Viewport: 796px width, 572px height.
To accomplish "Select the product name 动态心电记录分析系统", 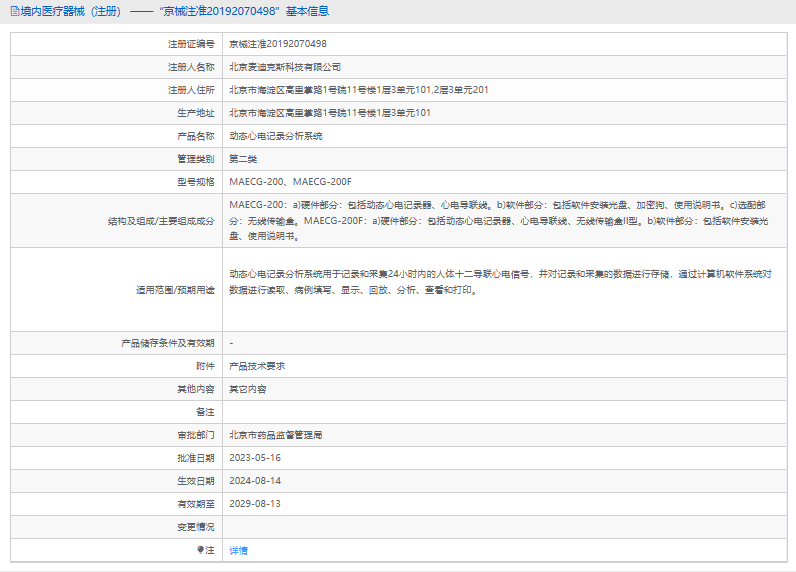I will [x=276, y=136].
